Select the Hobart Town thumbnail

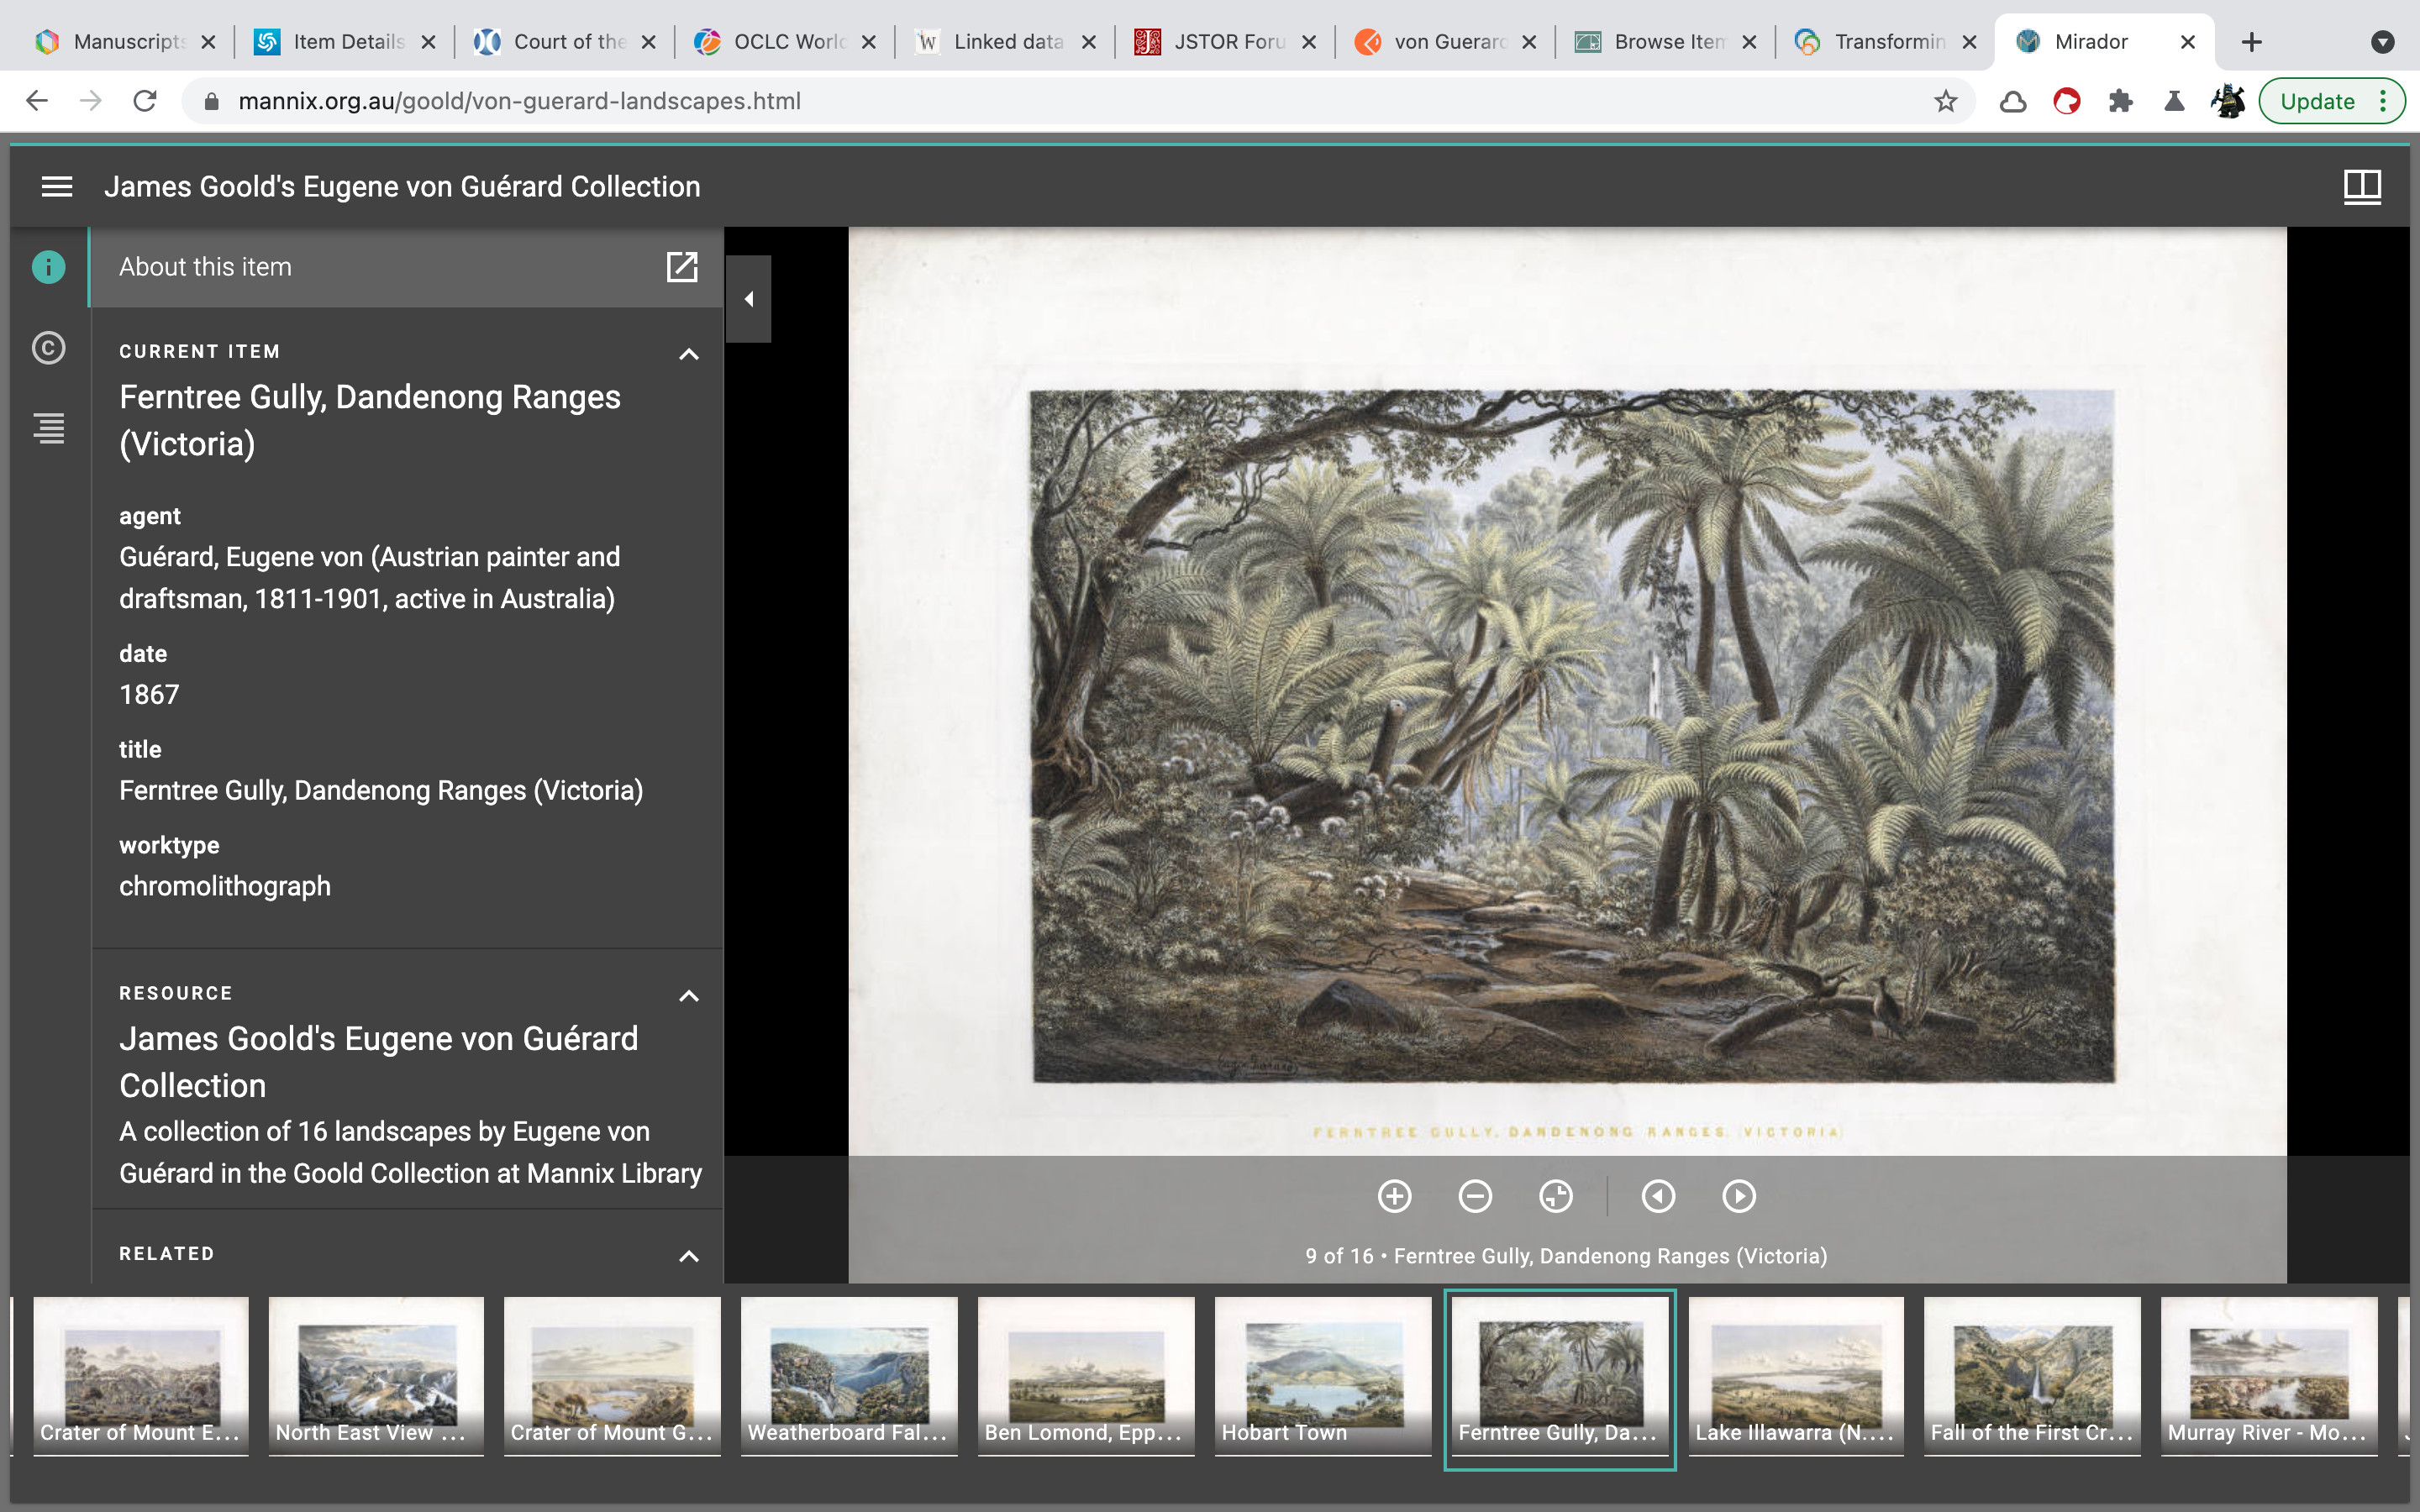click(1322, 1374)
